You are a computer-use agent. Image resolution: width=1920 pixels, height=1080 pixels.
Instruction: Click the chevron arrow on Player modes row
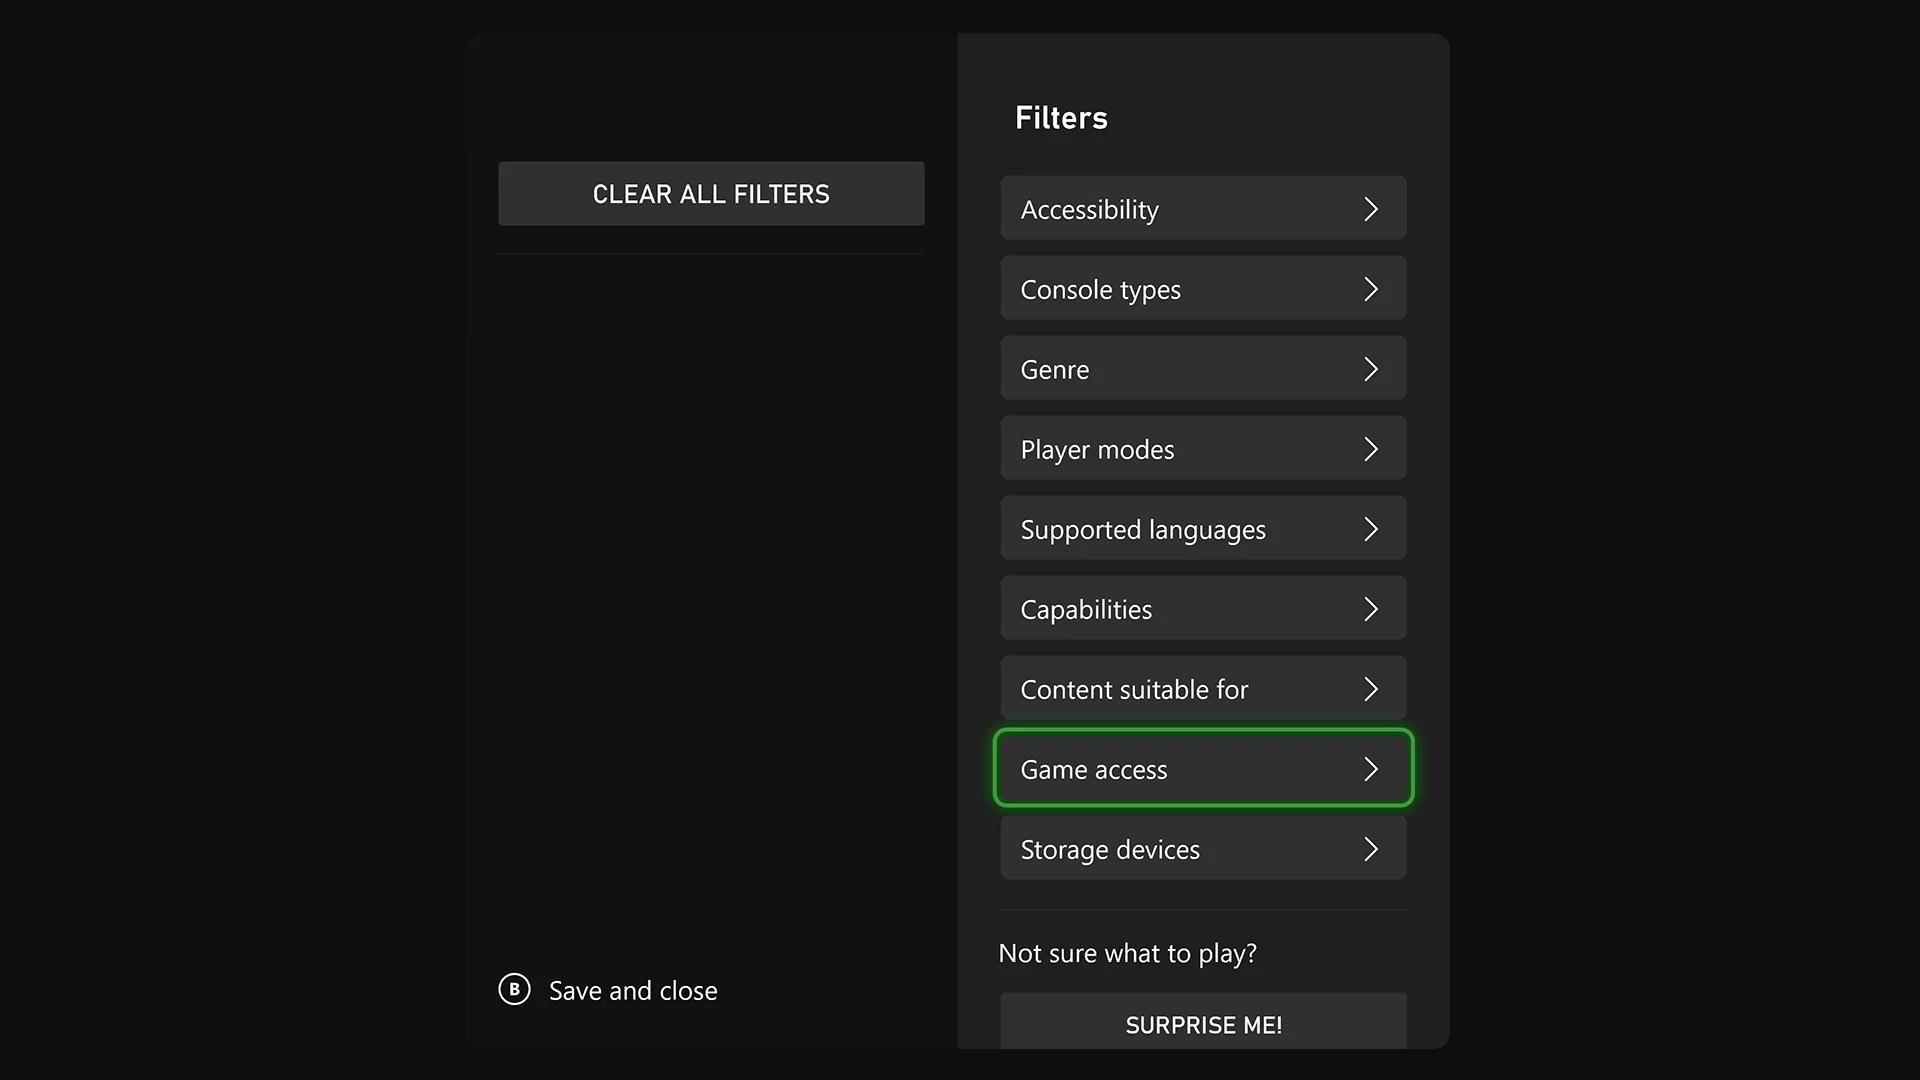(1371, 449)
